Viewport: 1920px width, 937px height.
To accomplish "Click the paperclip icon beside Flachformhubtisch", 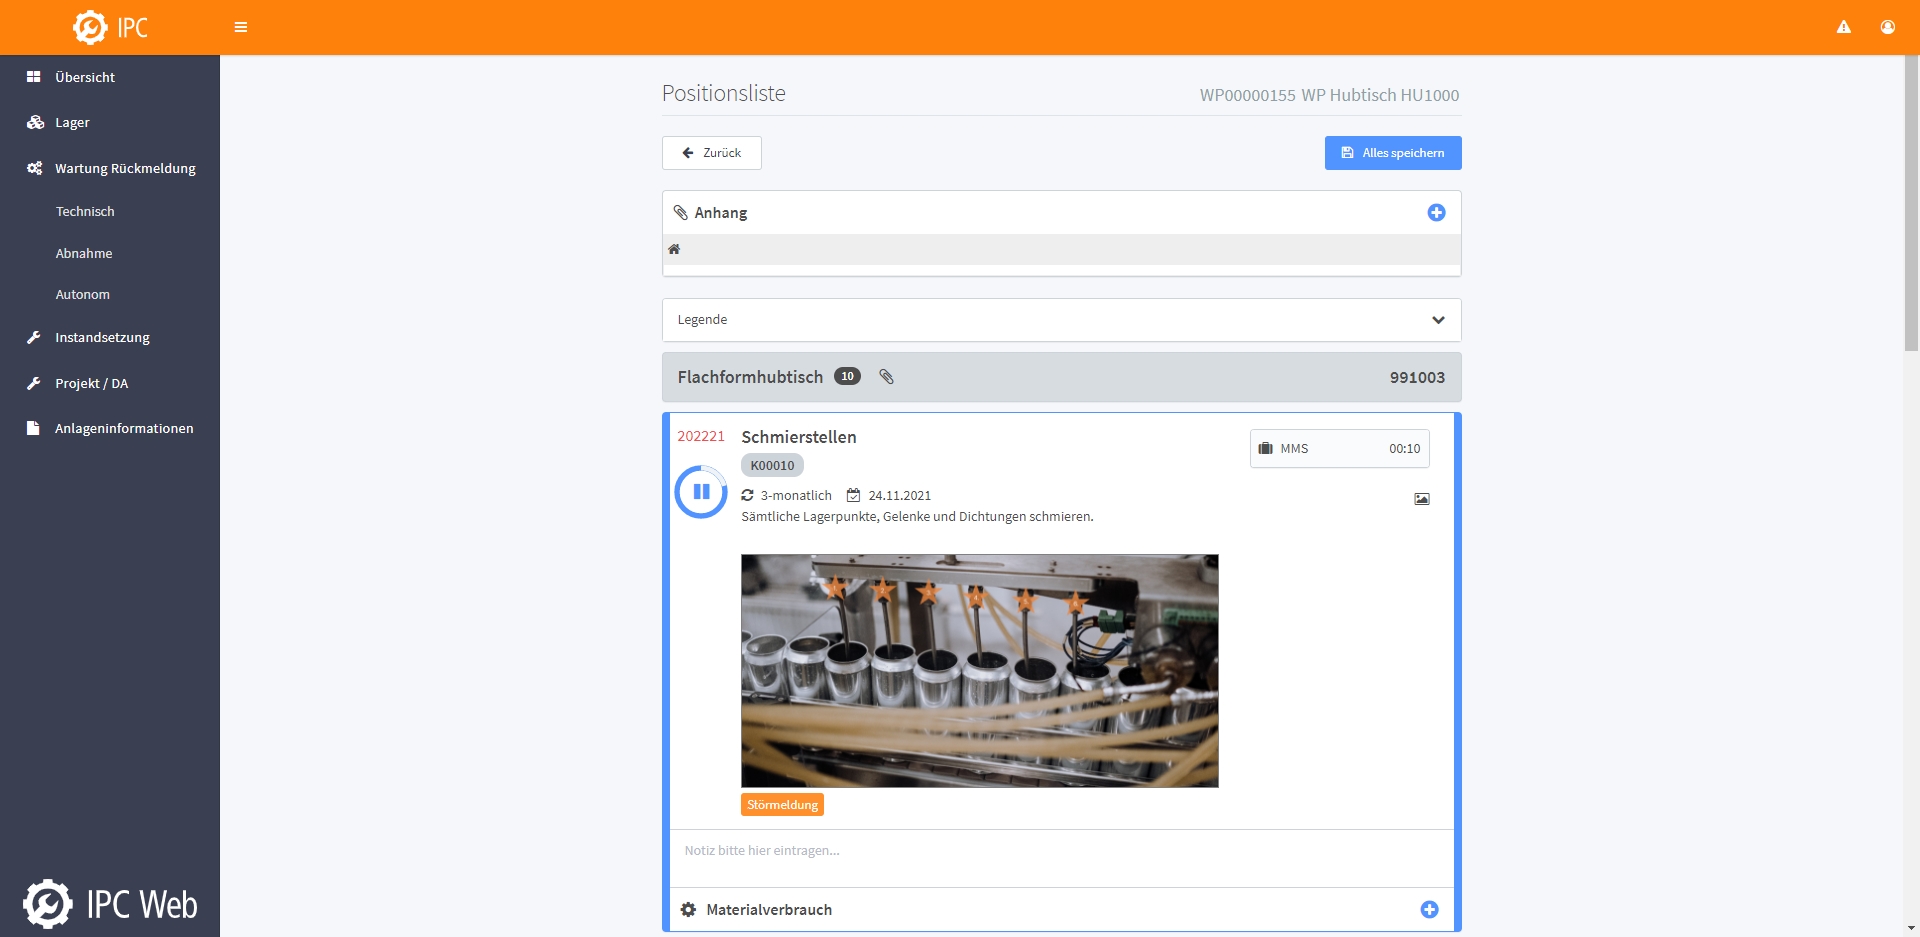I will click(886, 377).
